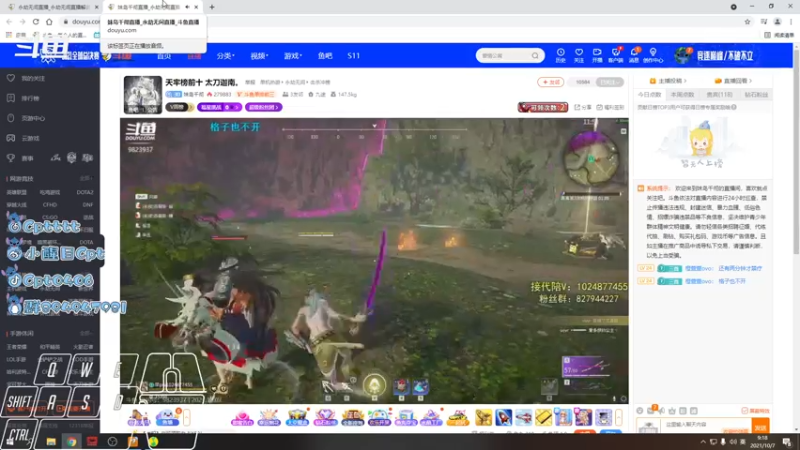Mute the playing tab via speaker icon

pos(187,7)
